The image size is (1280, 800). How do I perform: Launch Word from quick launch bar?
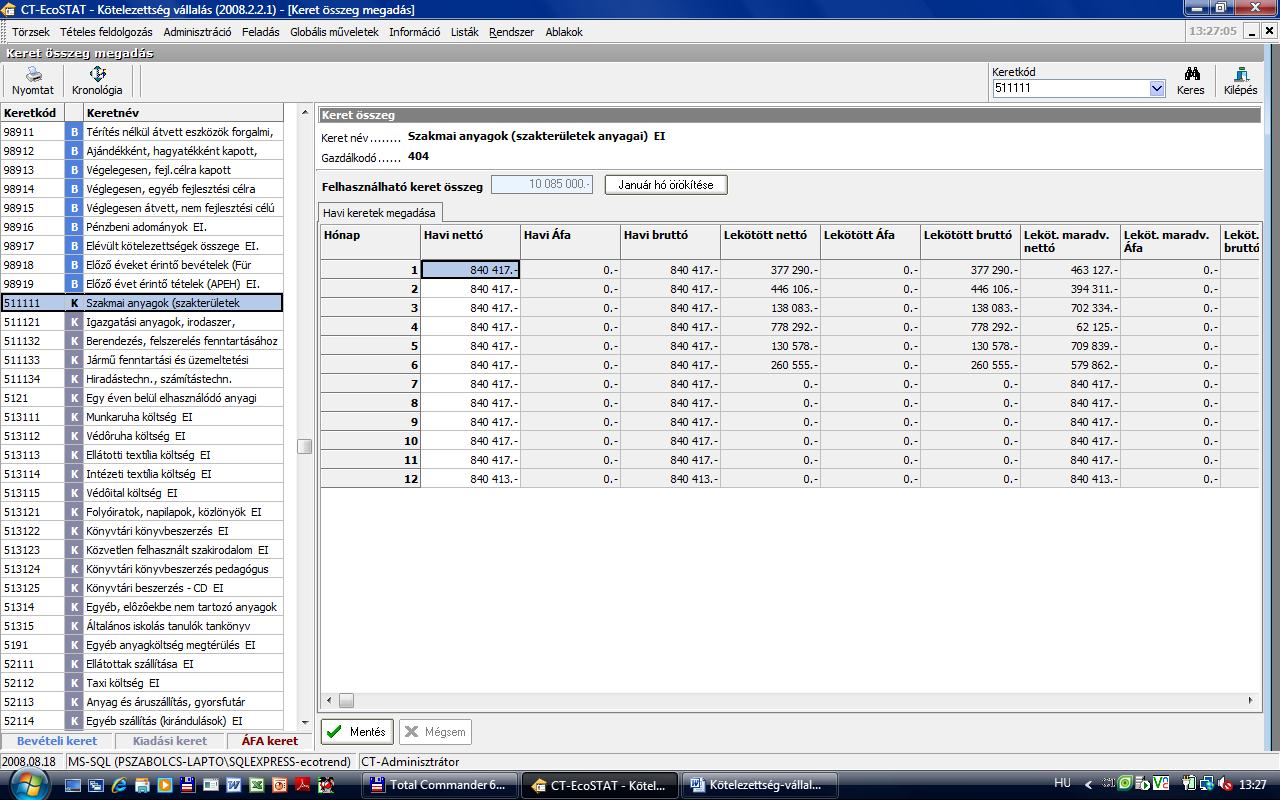(x=232, y=785)
